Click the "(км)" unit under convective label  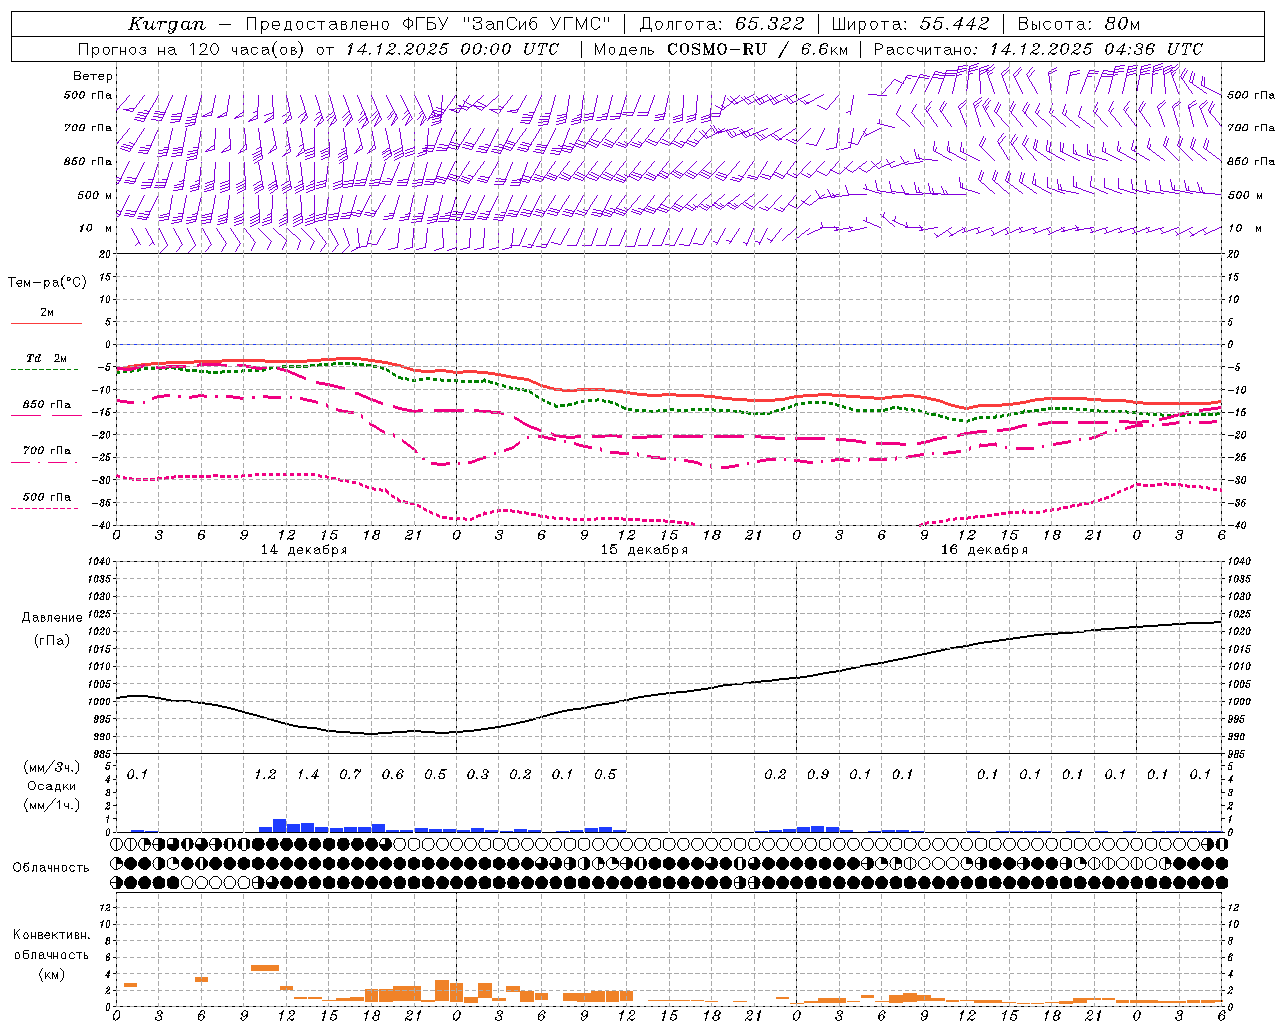coord(51,974)
